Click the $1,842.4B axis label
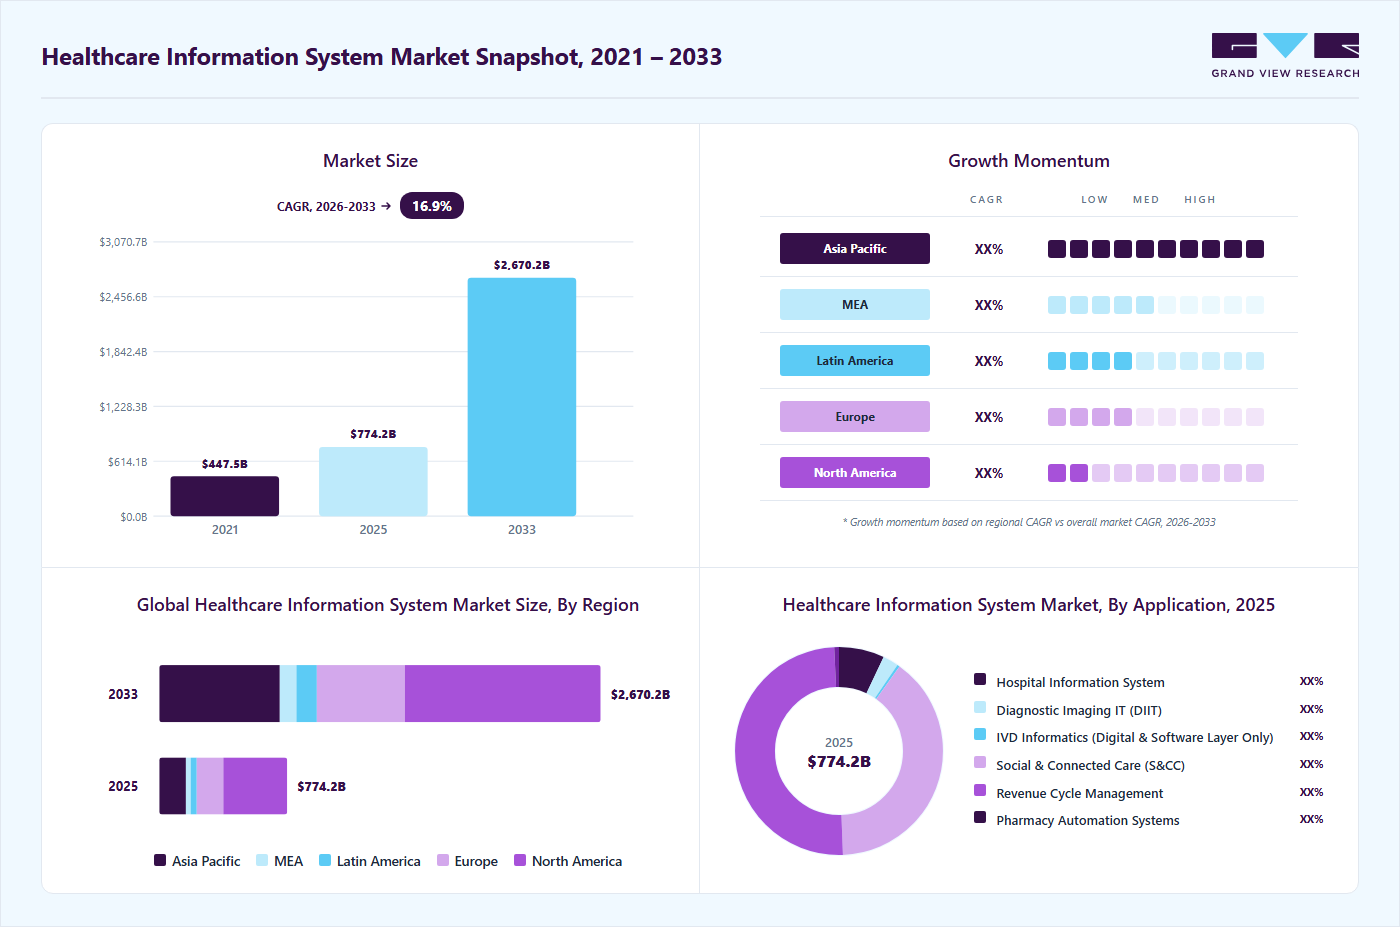 (x=123, y=352)
